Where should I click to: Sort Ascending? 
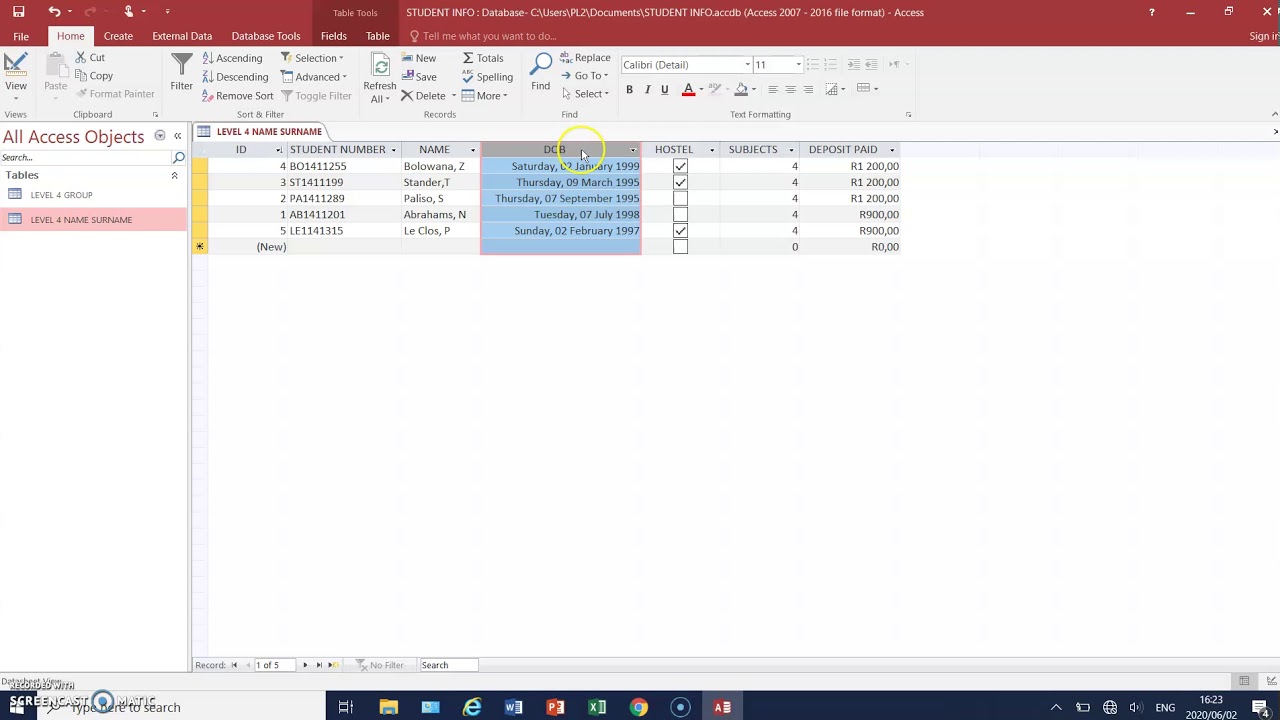coord(232,58)
